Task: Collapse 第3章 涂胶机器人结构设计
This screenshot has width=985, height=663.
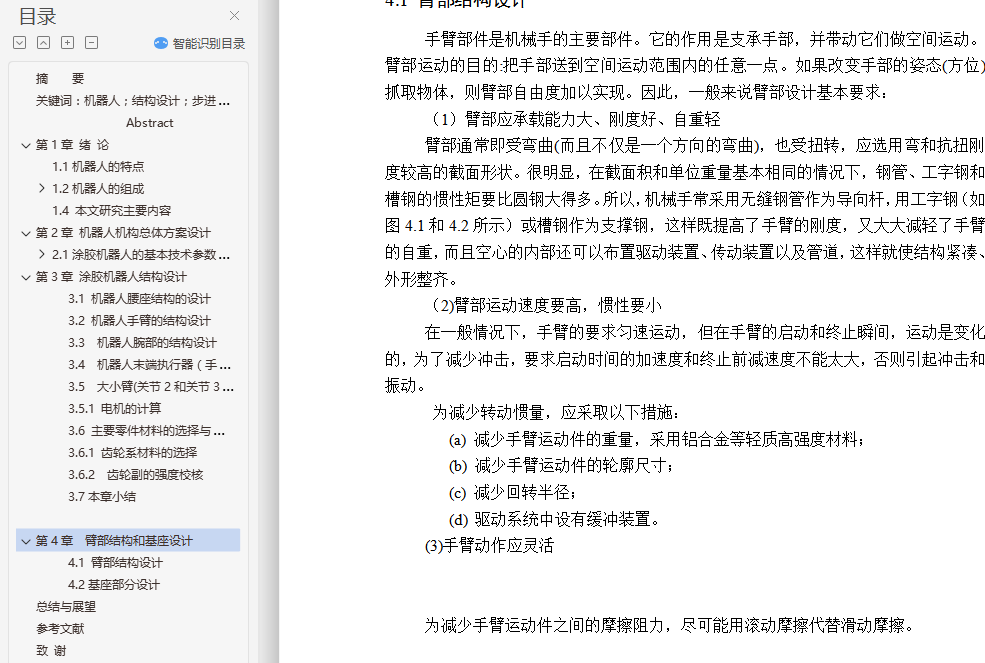Action: click(26, 277)
